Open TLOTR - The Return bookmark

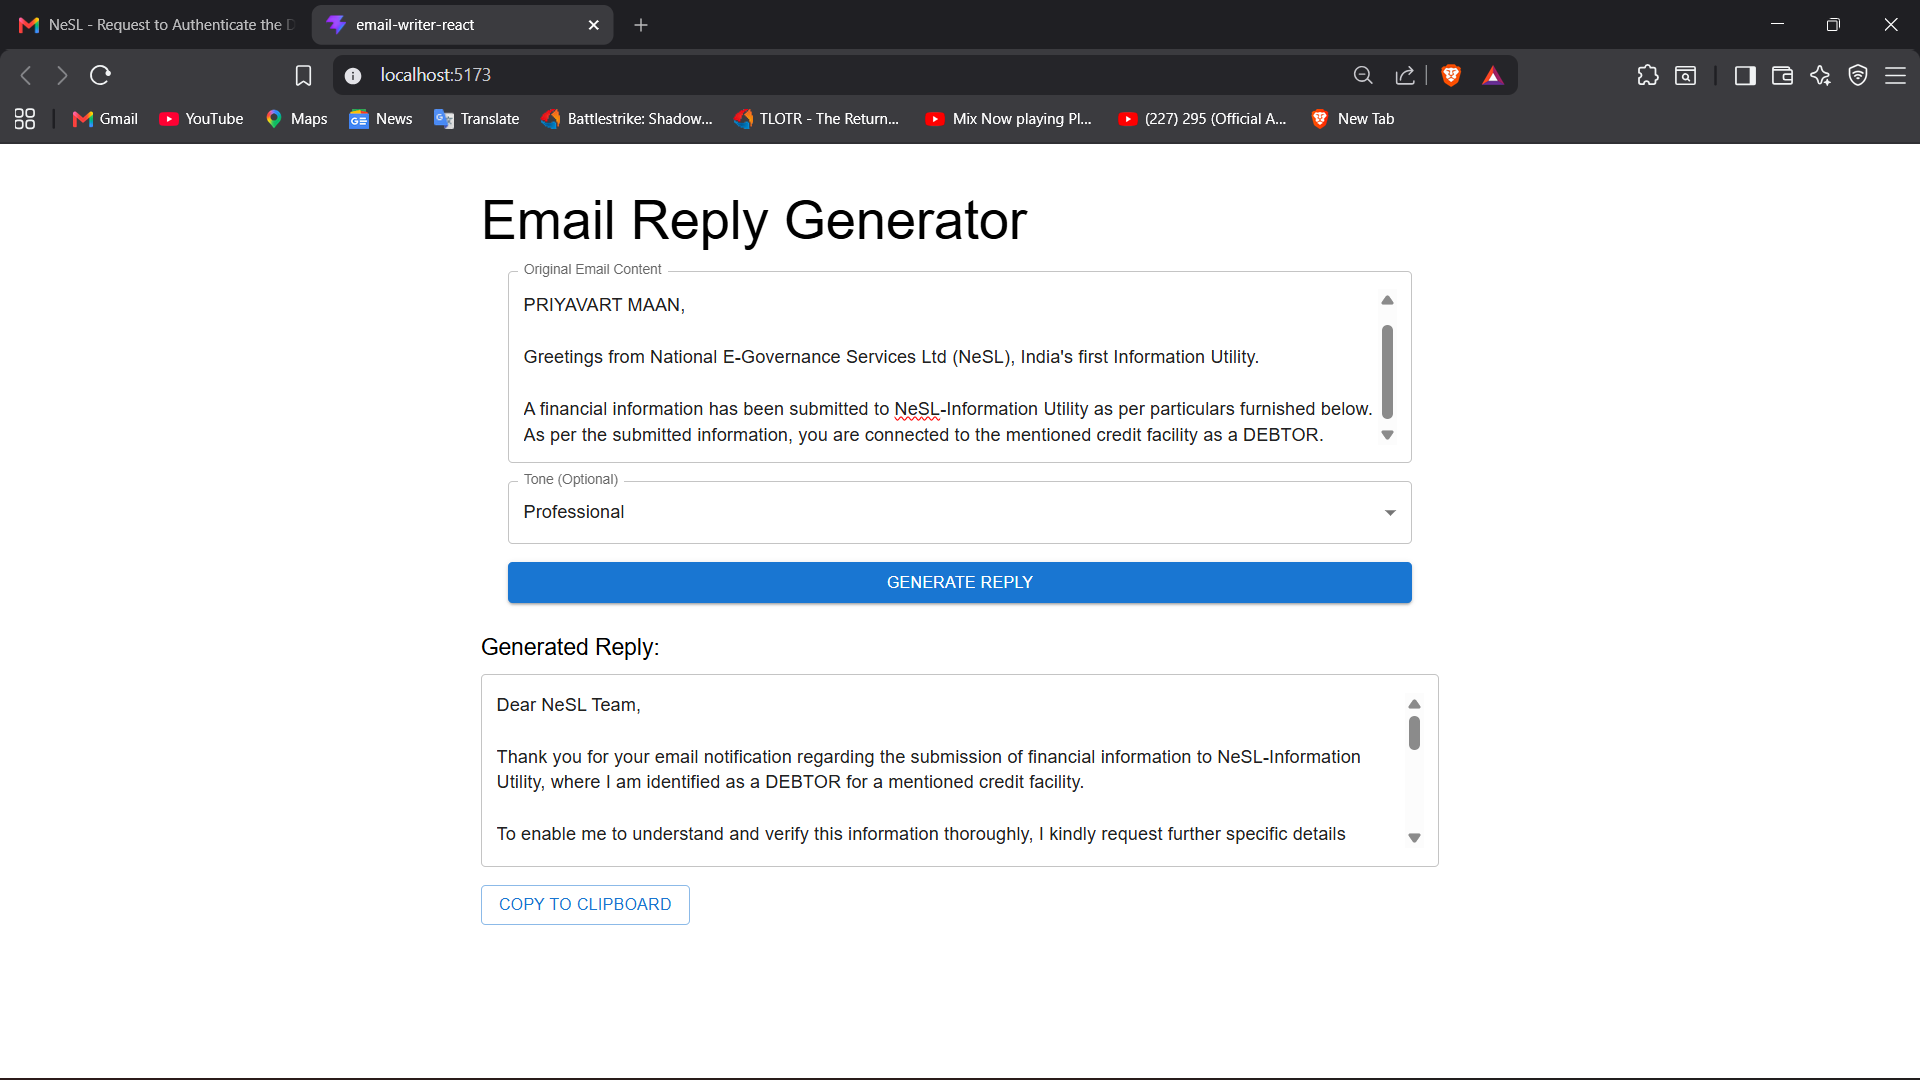pyautogui.click(x=817, y=119)
